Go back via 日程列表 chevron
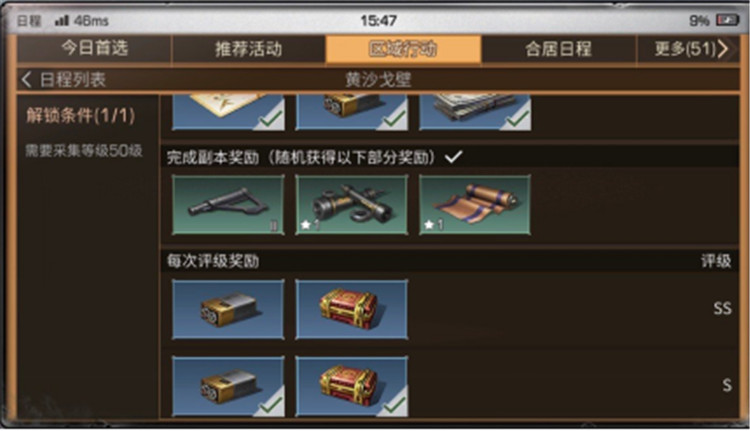The width and height of the screenshot is (750, 431). pos(27,80)
